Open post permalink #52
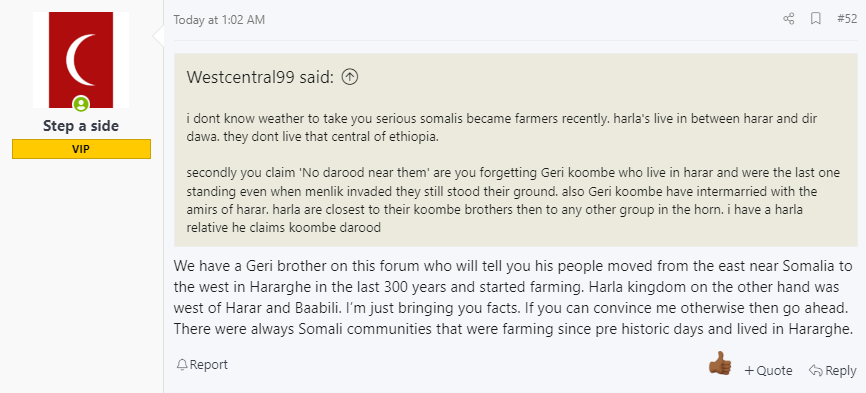Image resolution: width=866 pixels, height=393 pixels. [847, 19]
